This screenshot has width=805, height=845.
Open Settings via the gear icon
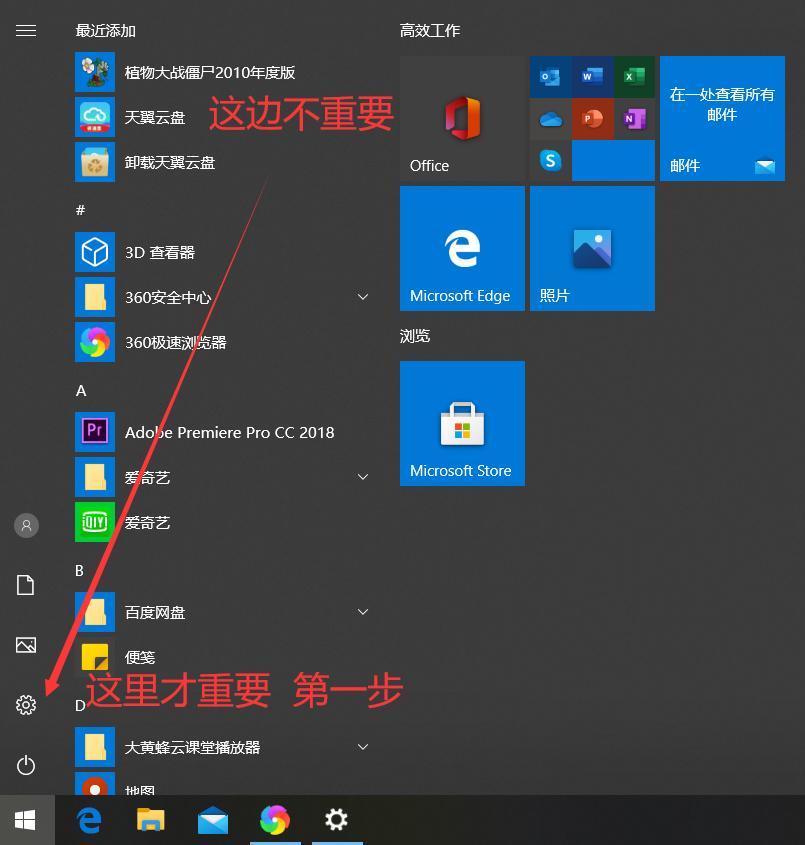point(26,705)
